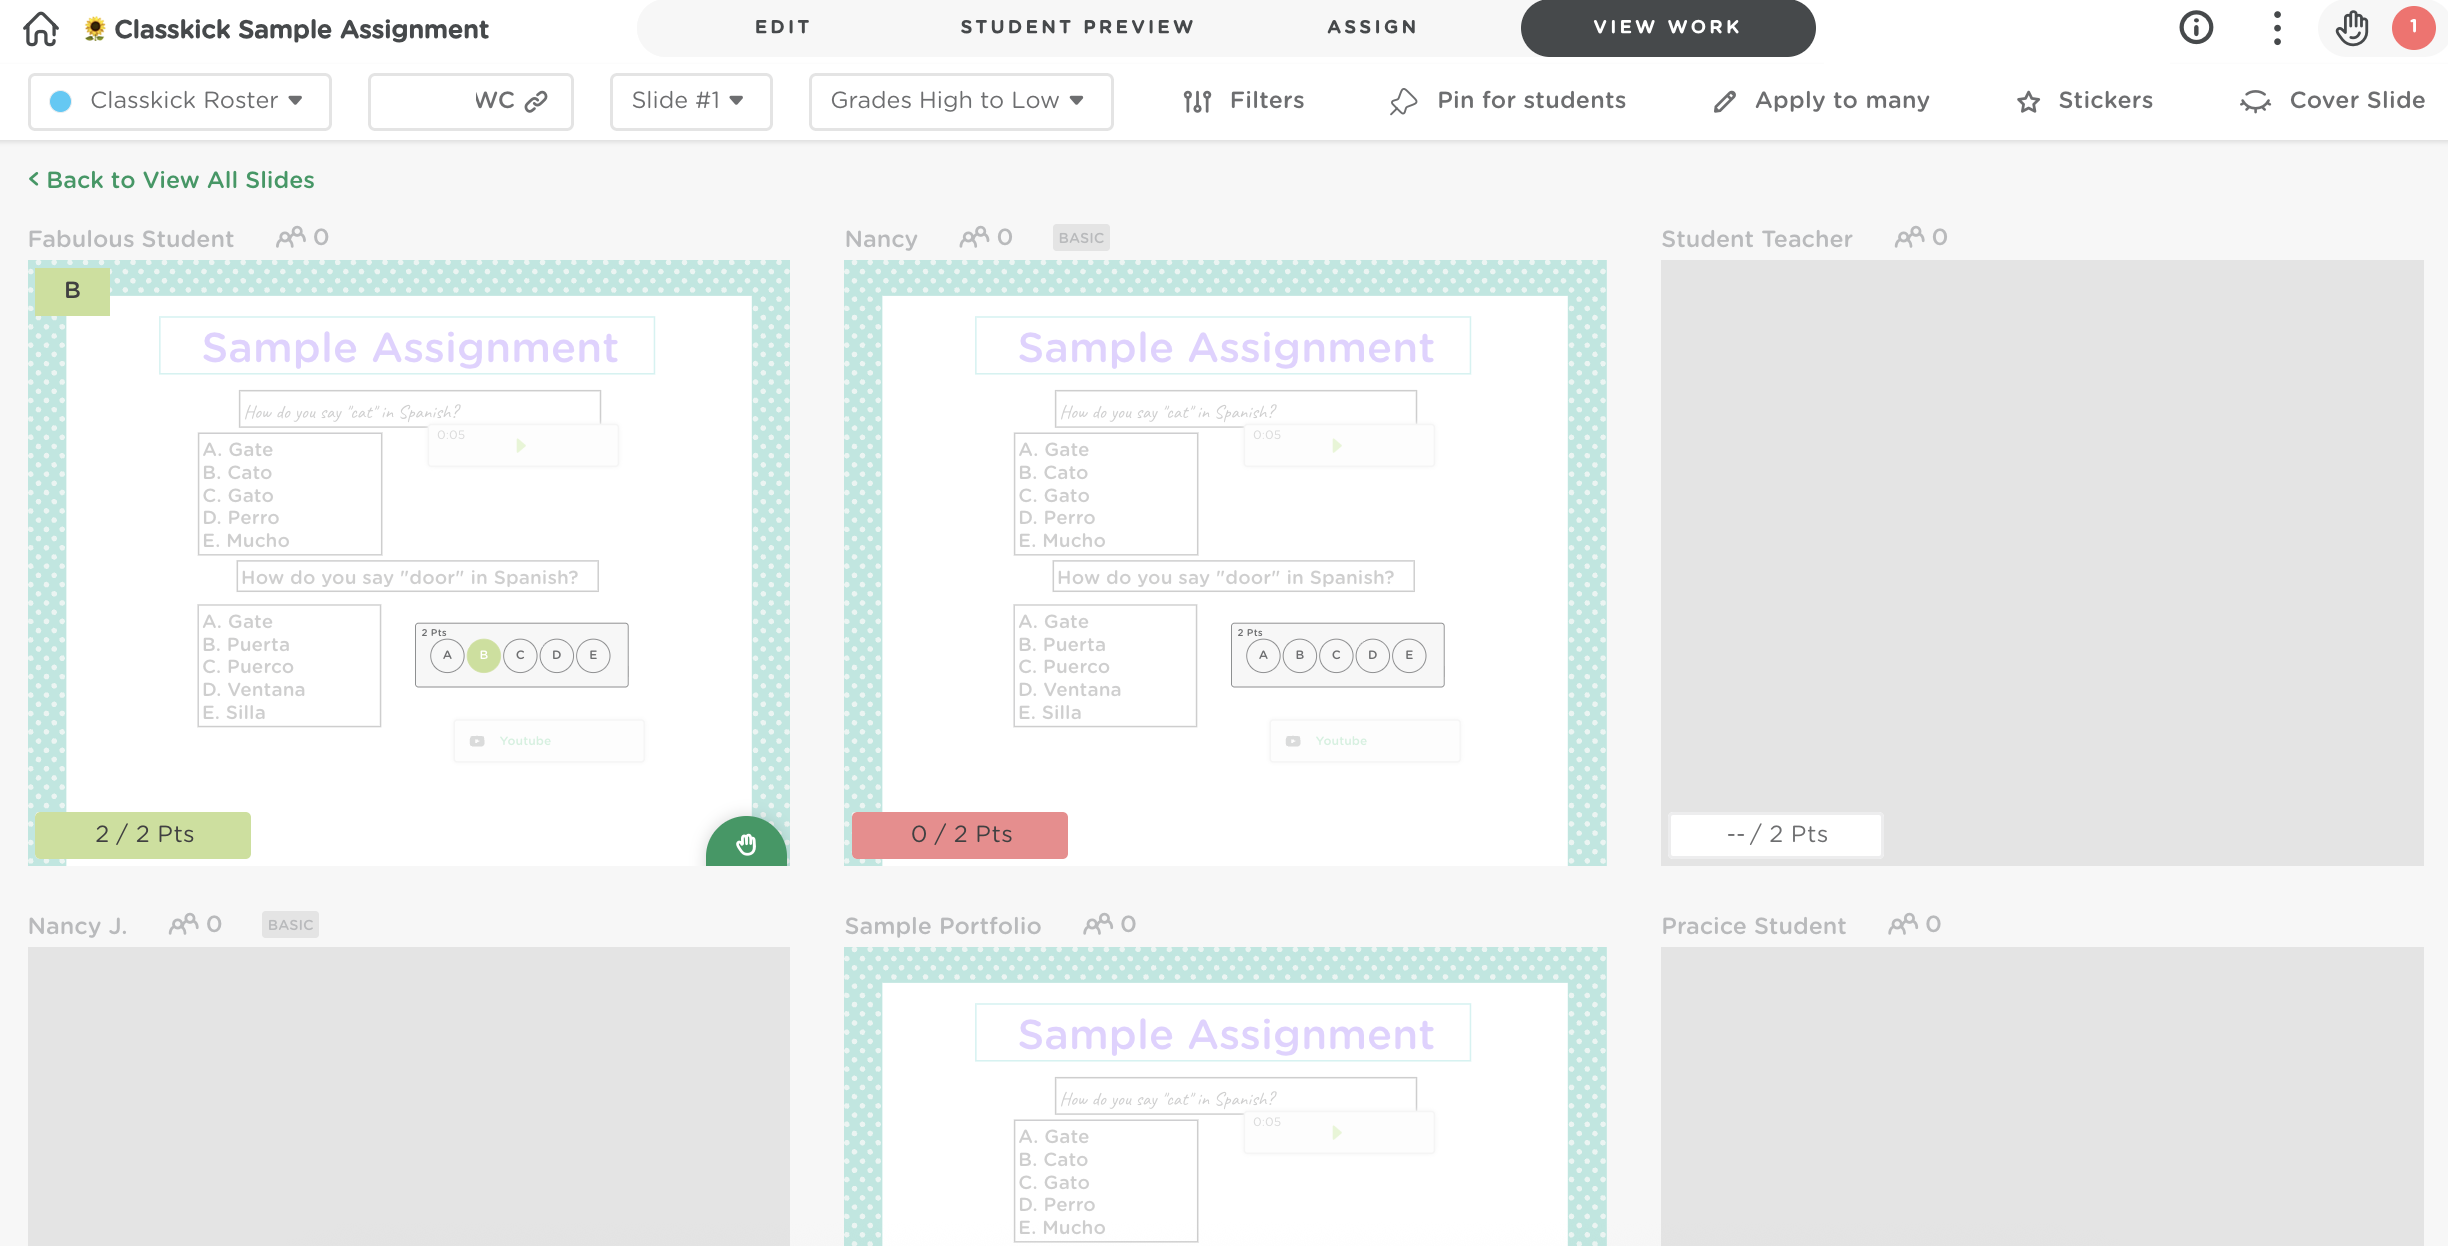Open the Classkick Roster dropdown
The image size is (2448, 1246).
[x=180, y=101]
